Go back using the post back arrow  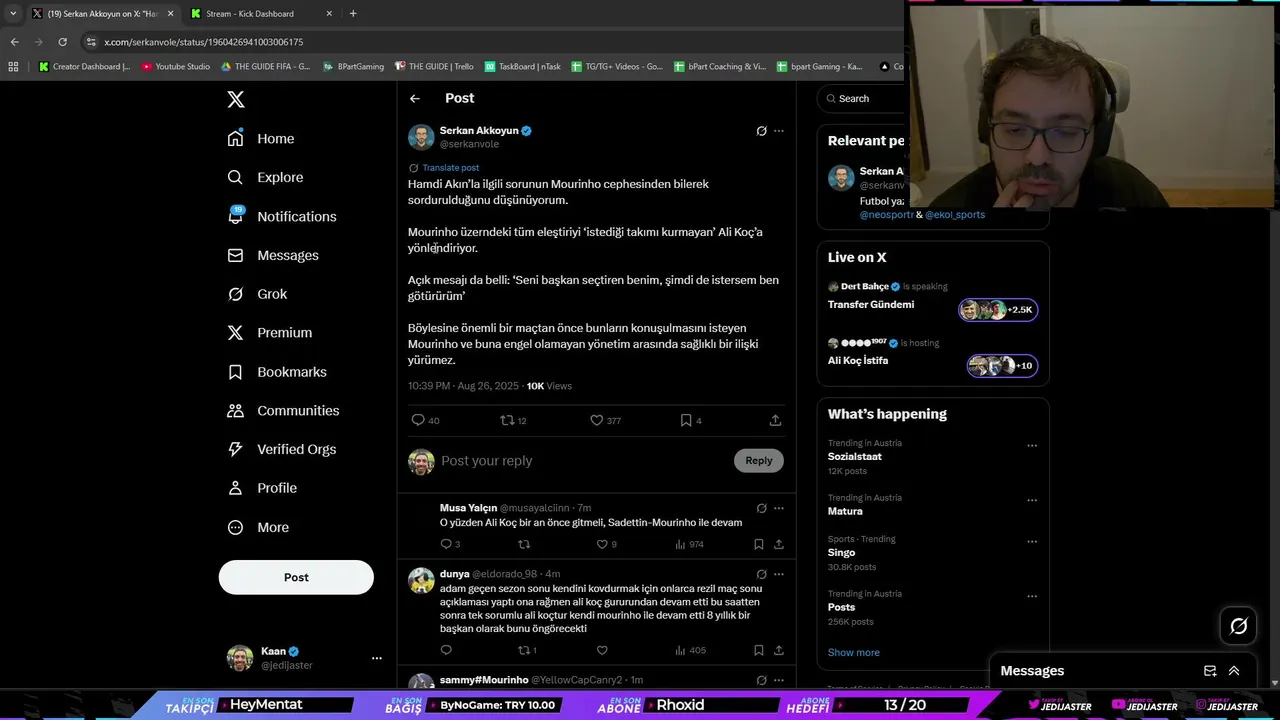[415, 98]
